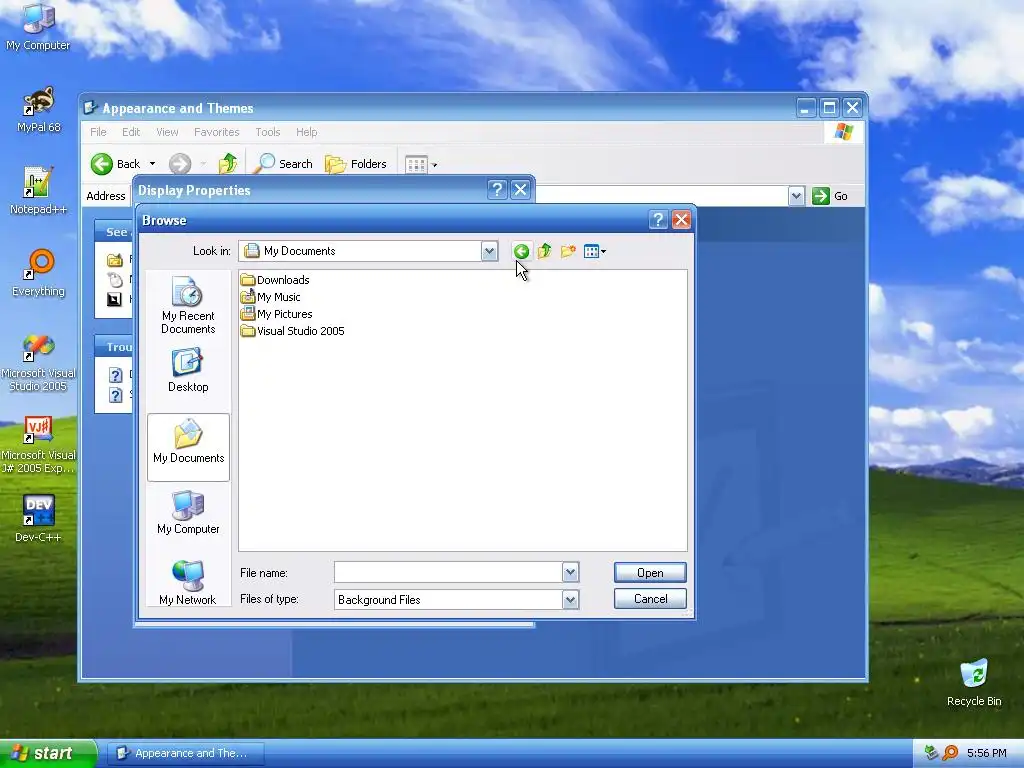The image size is (1024, 768).
Task: Close the Display Properties dialog
Action: 520,190
